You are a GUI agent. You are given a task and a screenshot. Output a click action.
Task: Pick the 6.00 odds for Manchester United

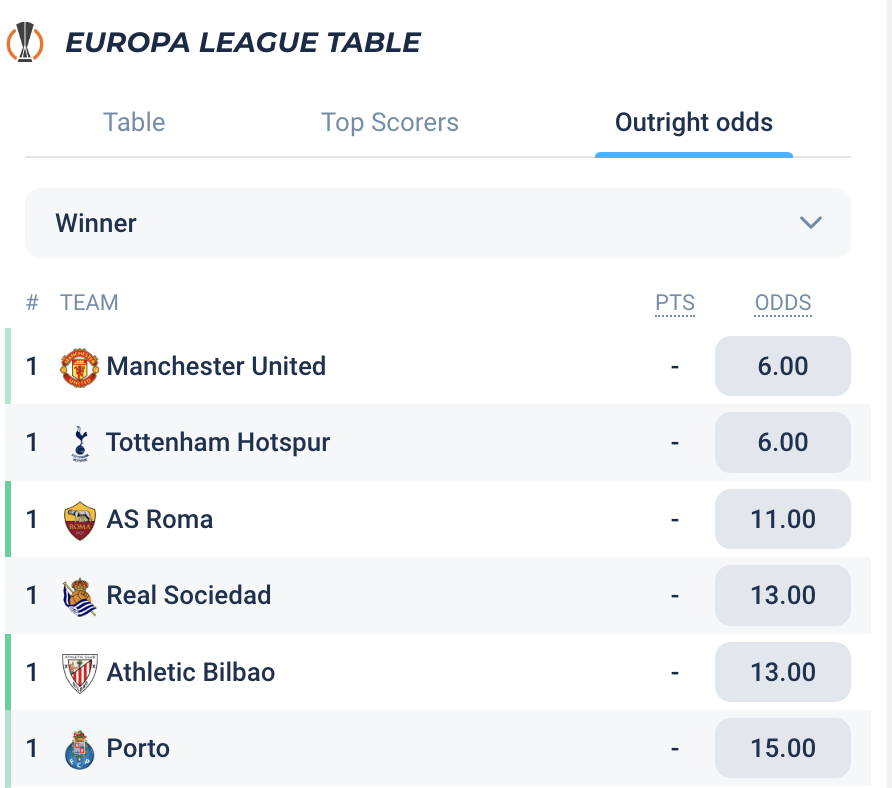tap(783, 366)
